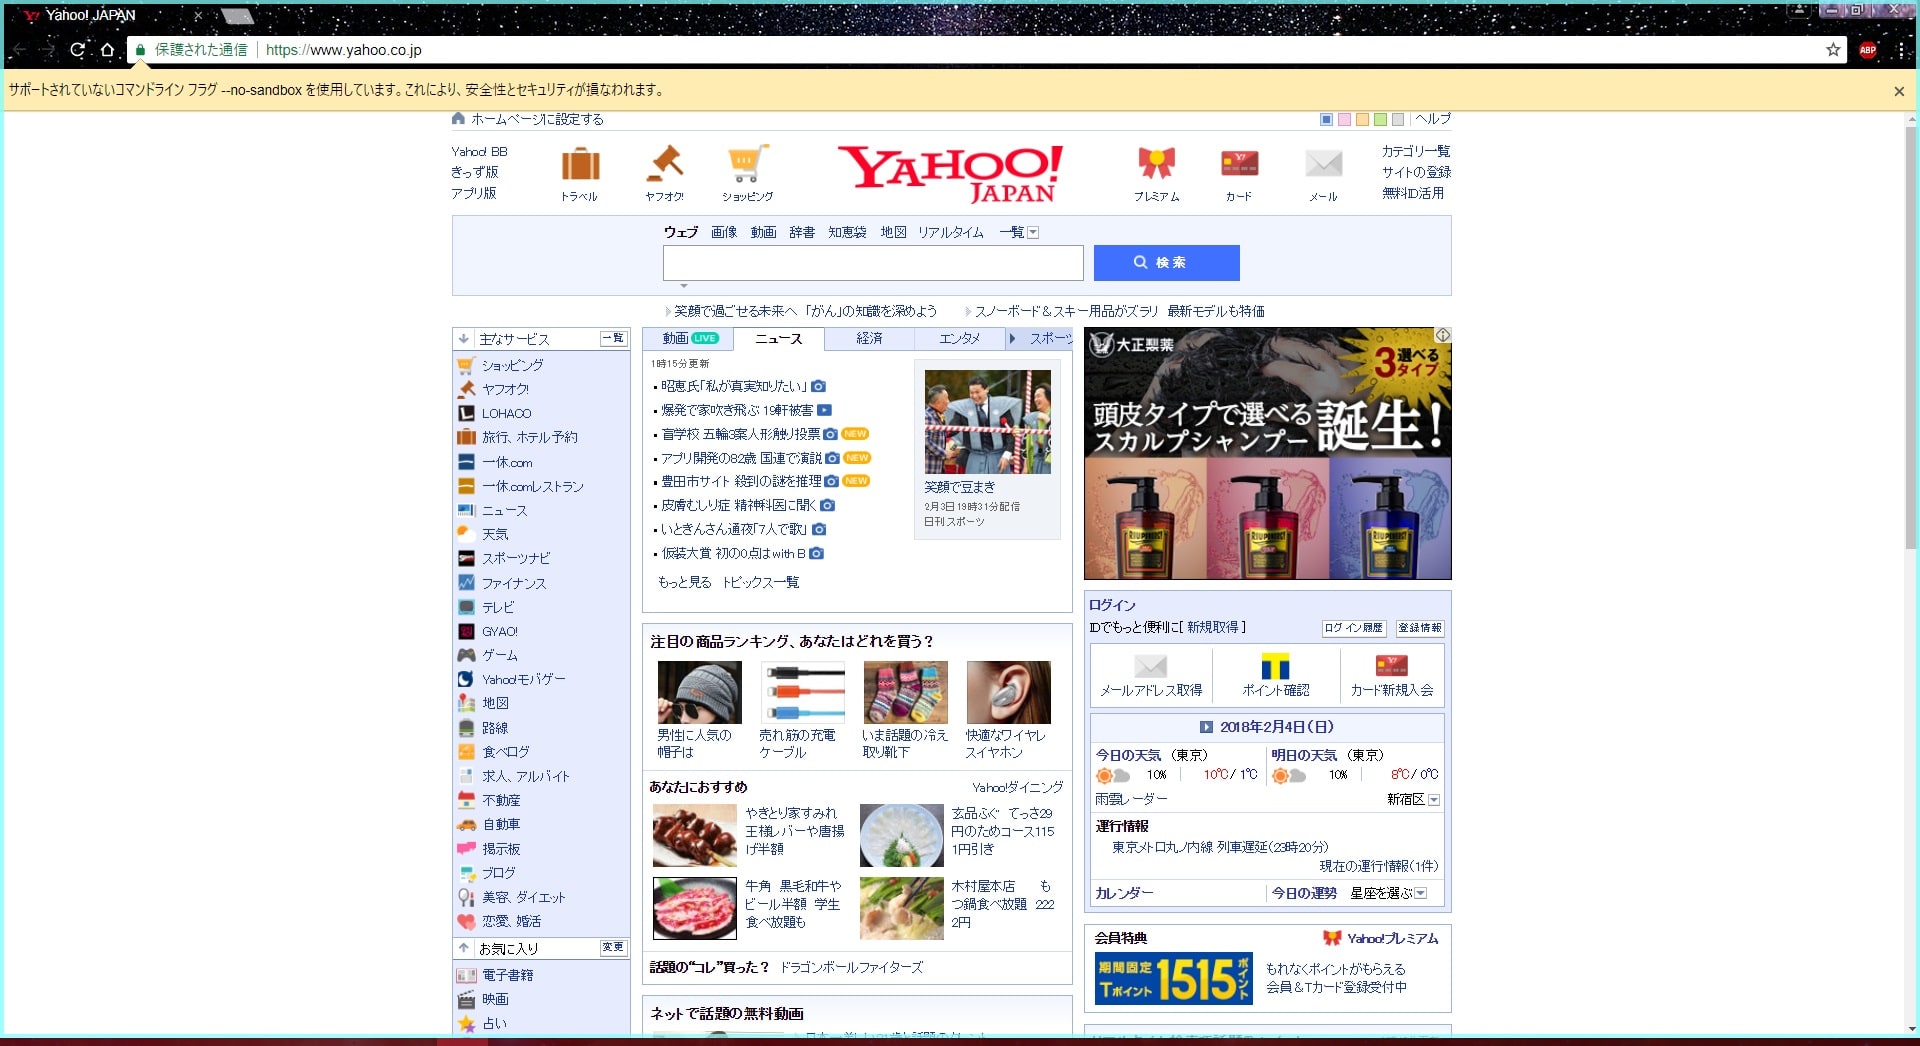This screenshot has width=1920, height=1046.
Task: Click the カード新規入会 card icon
Action: coord(1392,666)
